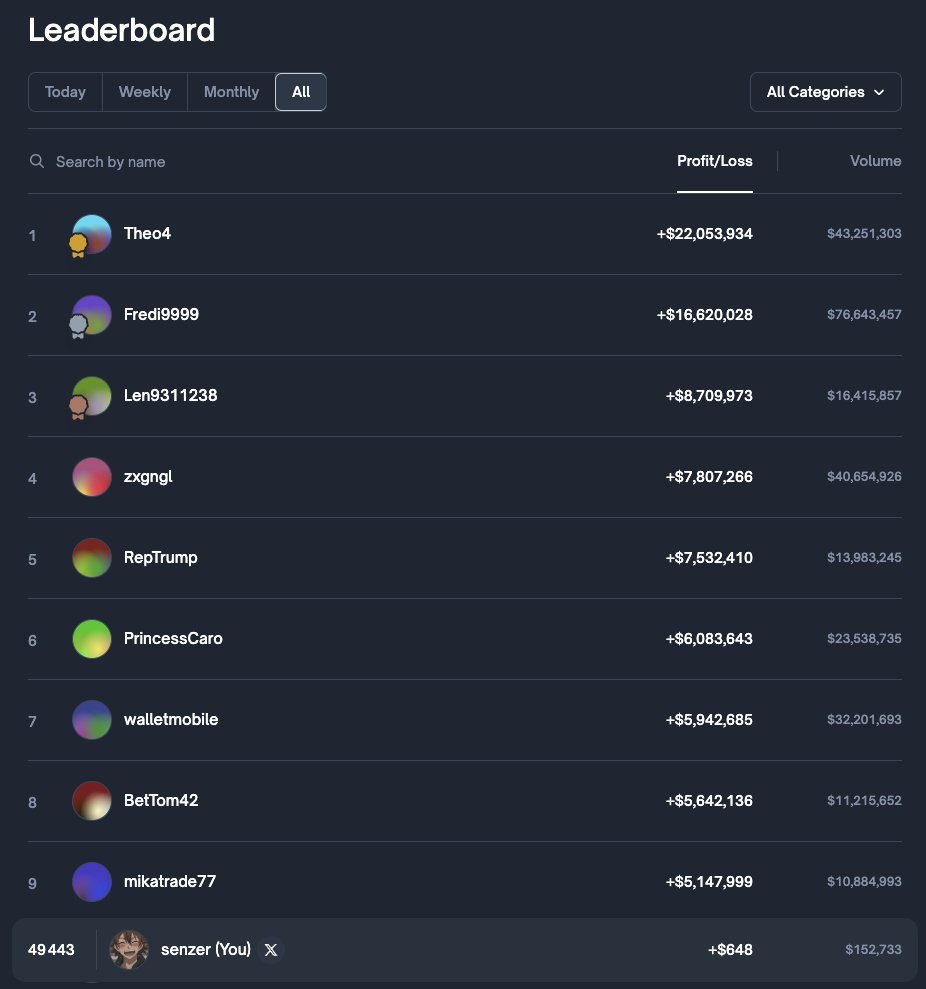
Task: Click the magnifying glass search icon
Action: point(37,161)
